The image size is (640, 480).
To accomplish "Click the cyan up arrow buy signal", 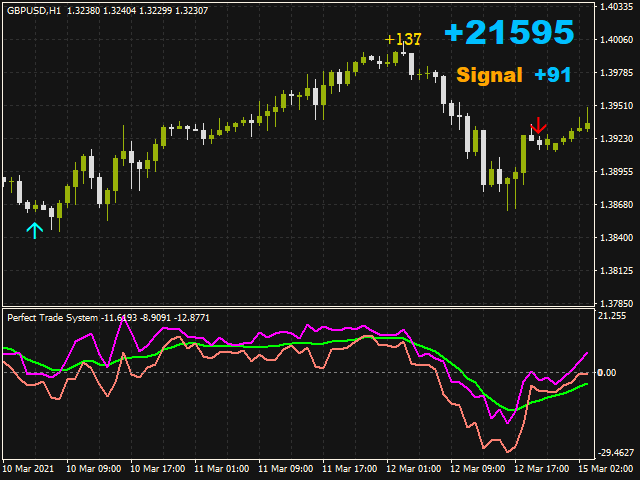I will [x=35, y=230].
